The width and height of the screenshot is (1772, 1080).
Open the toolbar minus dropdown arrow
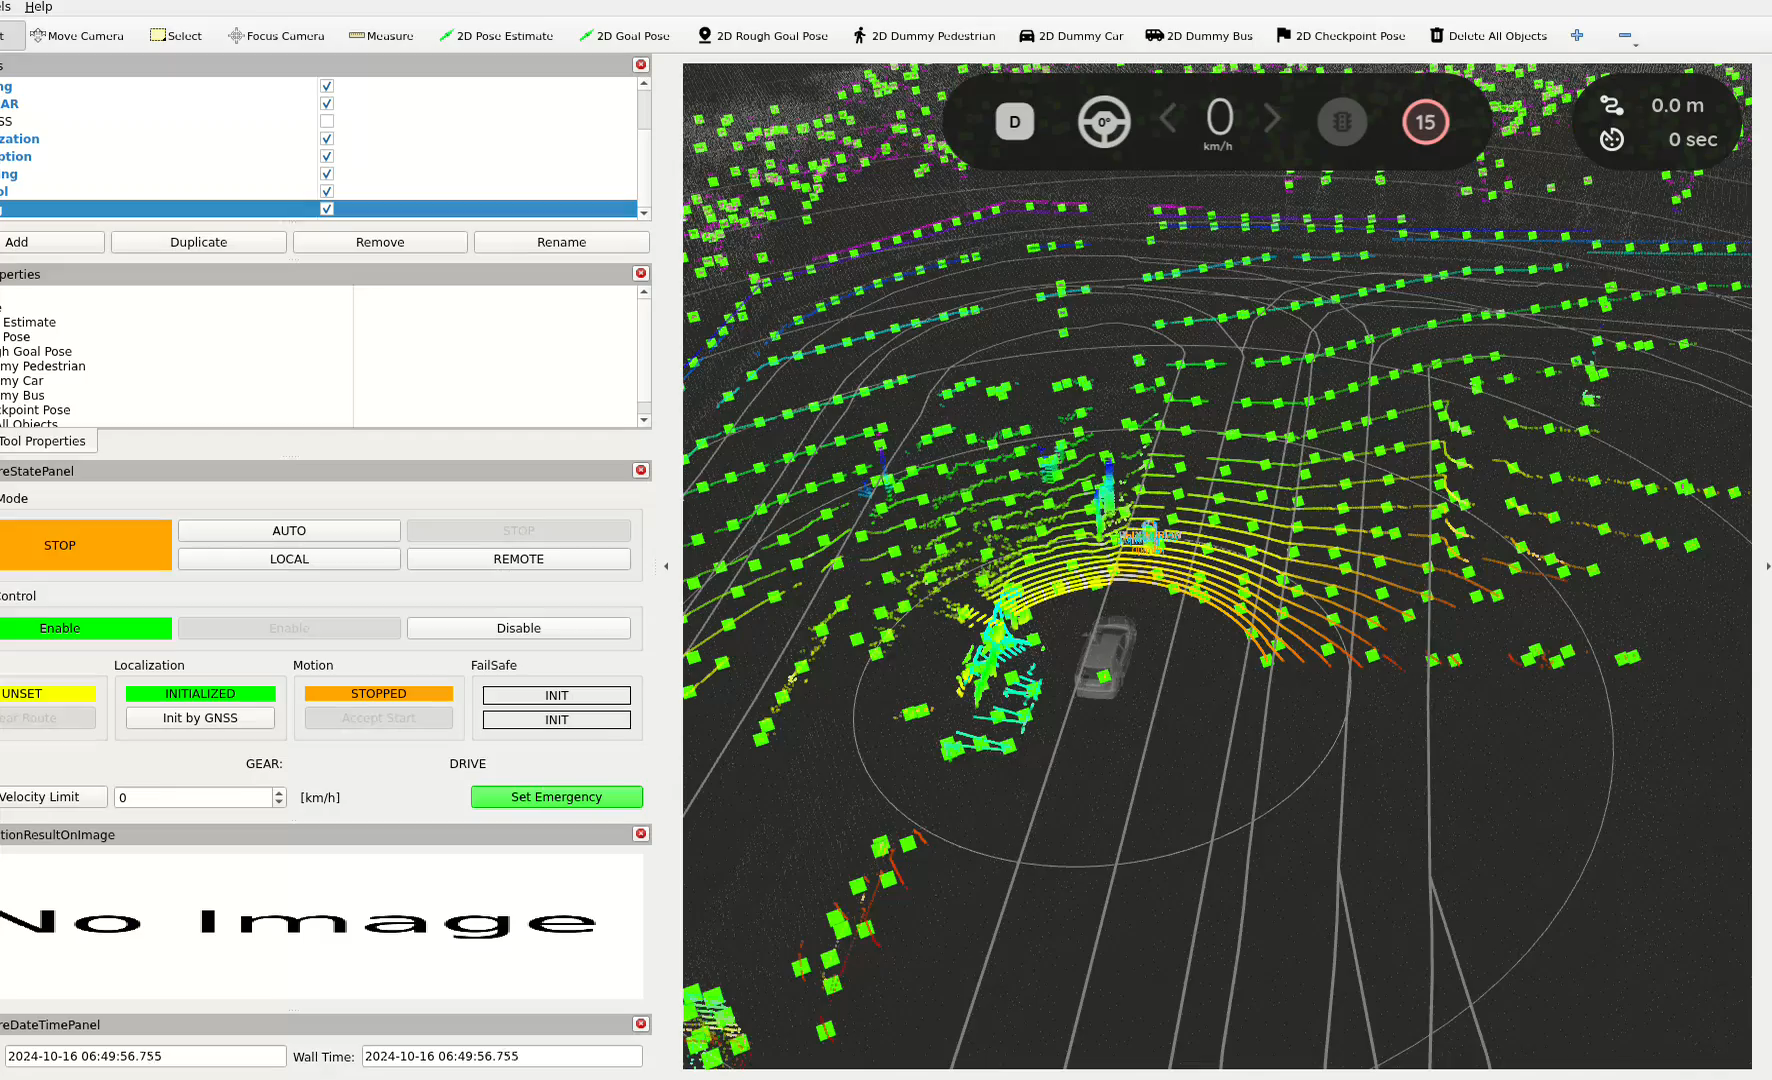[x=1635, y=44]
